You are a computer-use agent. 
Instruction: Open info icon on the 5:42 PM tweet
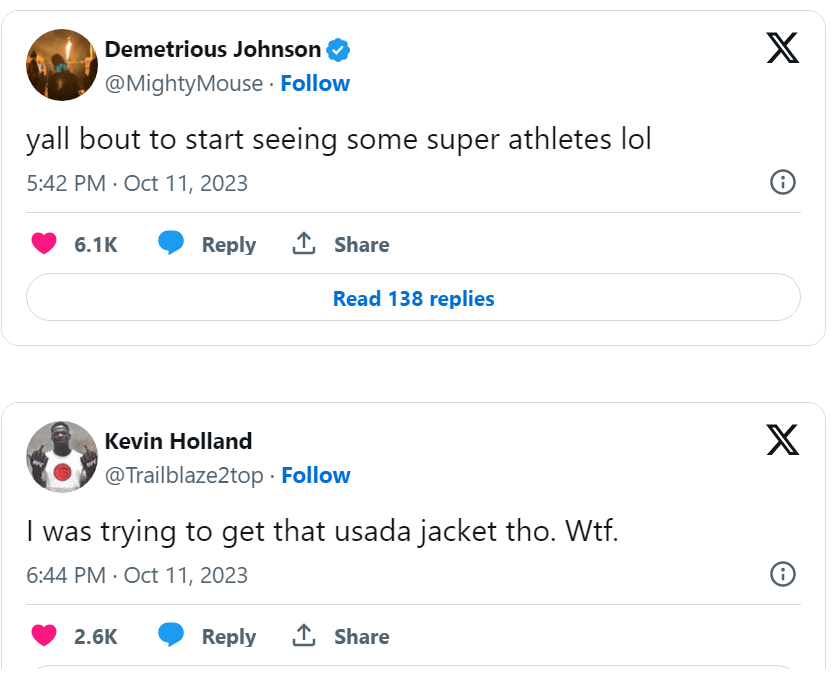point(783,182)
